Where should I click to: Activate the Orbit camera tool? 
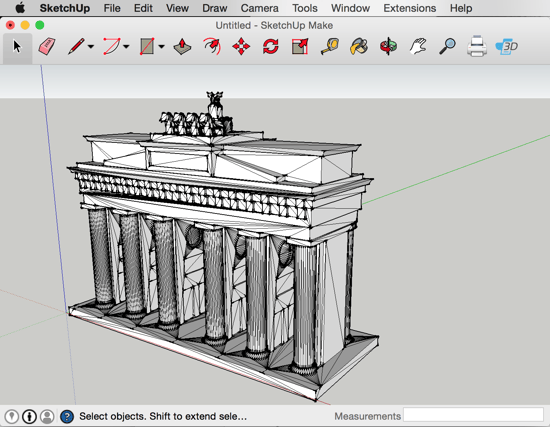[388, 46]
